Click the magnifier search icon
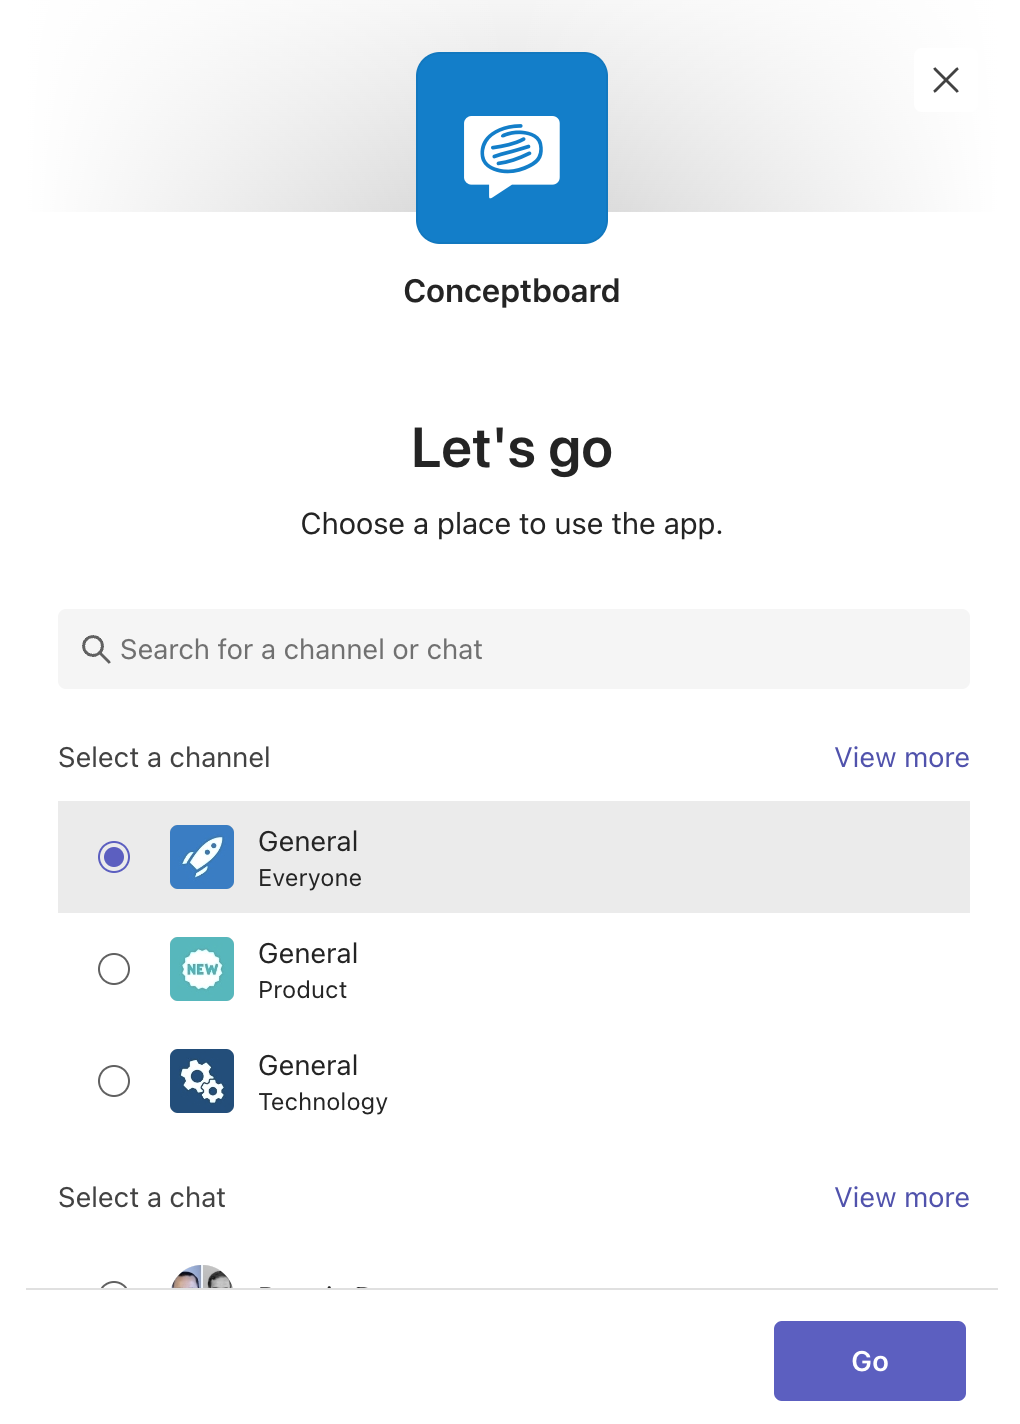Viewport: 1020px width, 1424px height. pyautogui.click(x=96, y=649)
